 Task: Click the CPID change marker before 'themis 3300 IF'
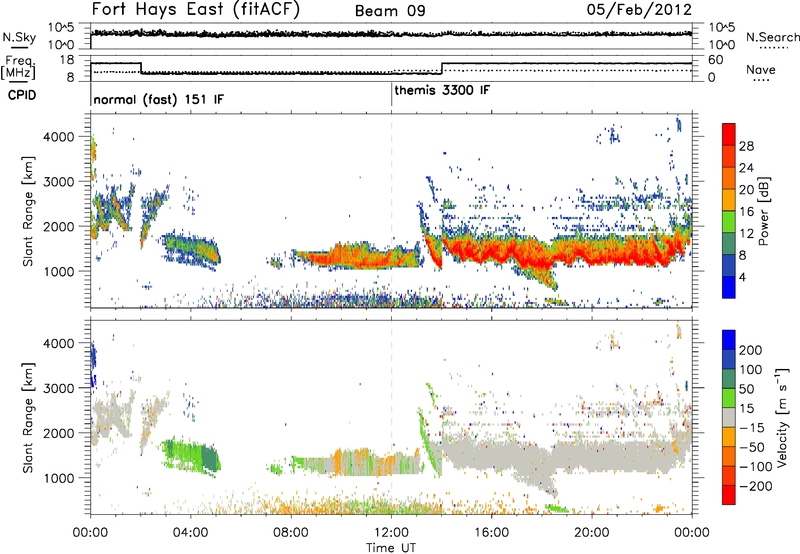pos(391,94)
